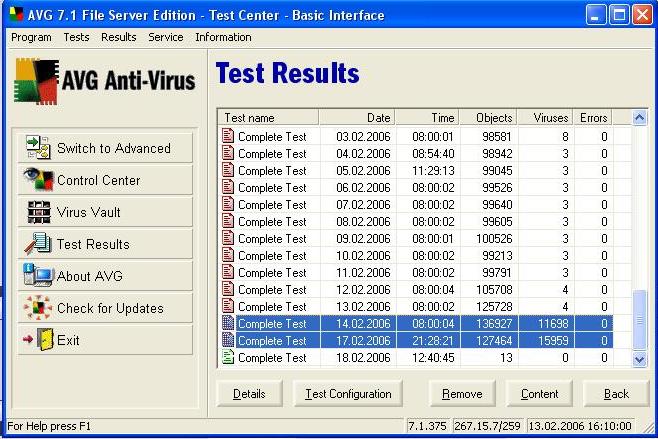Click the results list scroll up arrow

click(639, 118)
